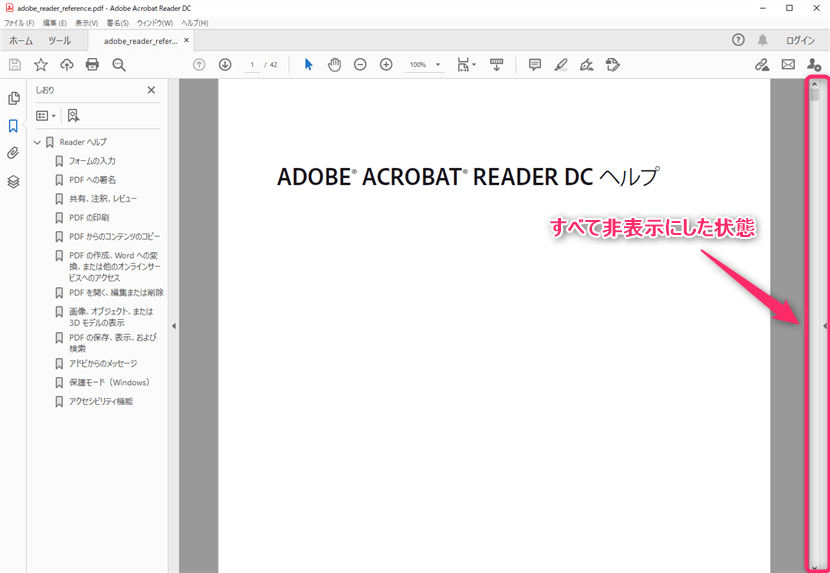Open bookmark PDF への署名
Viewport: 830px width, 573px height.
[x=92, y=180]
